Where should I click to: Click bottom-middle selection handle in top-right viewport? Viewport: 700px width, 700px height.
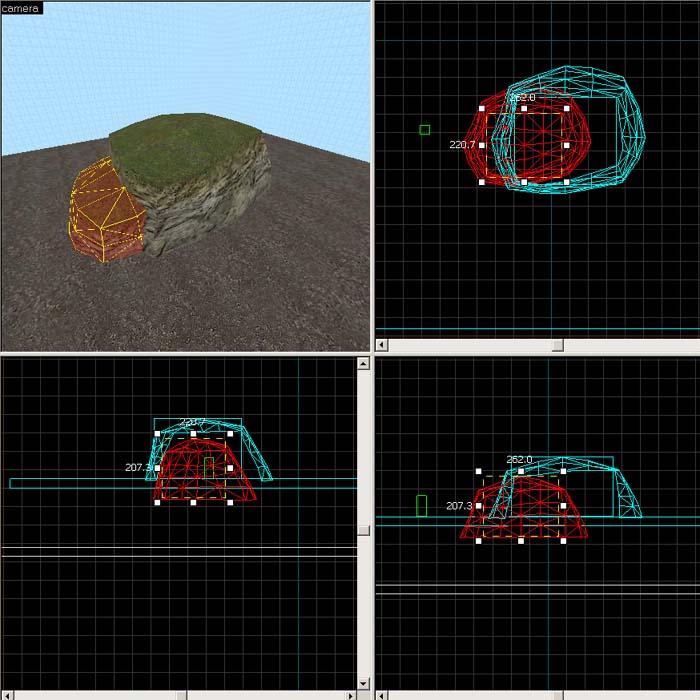click(x=524, y=182)
